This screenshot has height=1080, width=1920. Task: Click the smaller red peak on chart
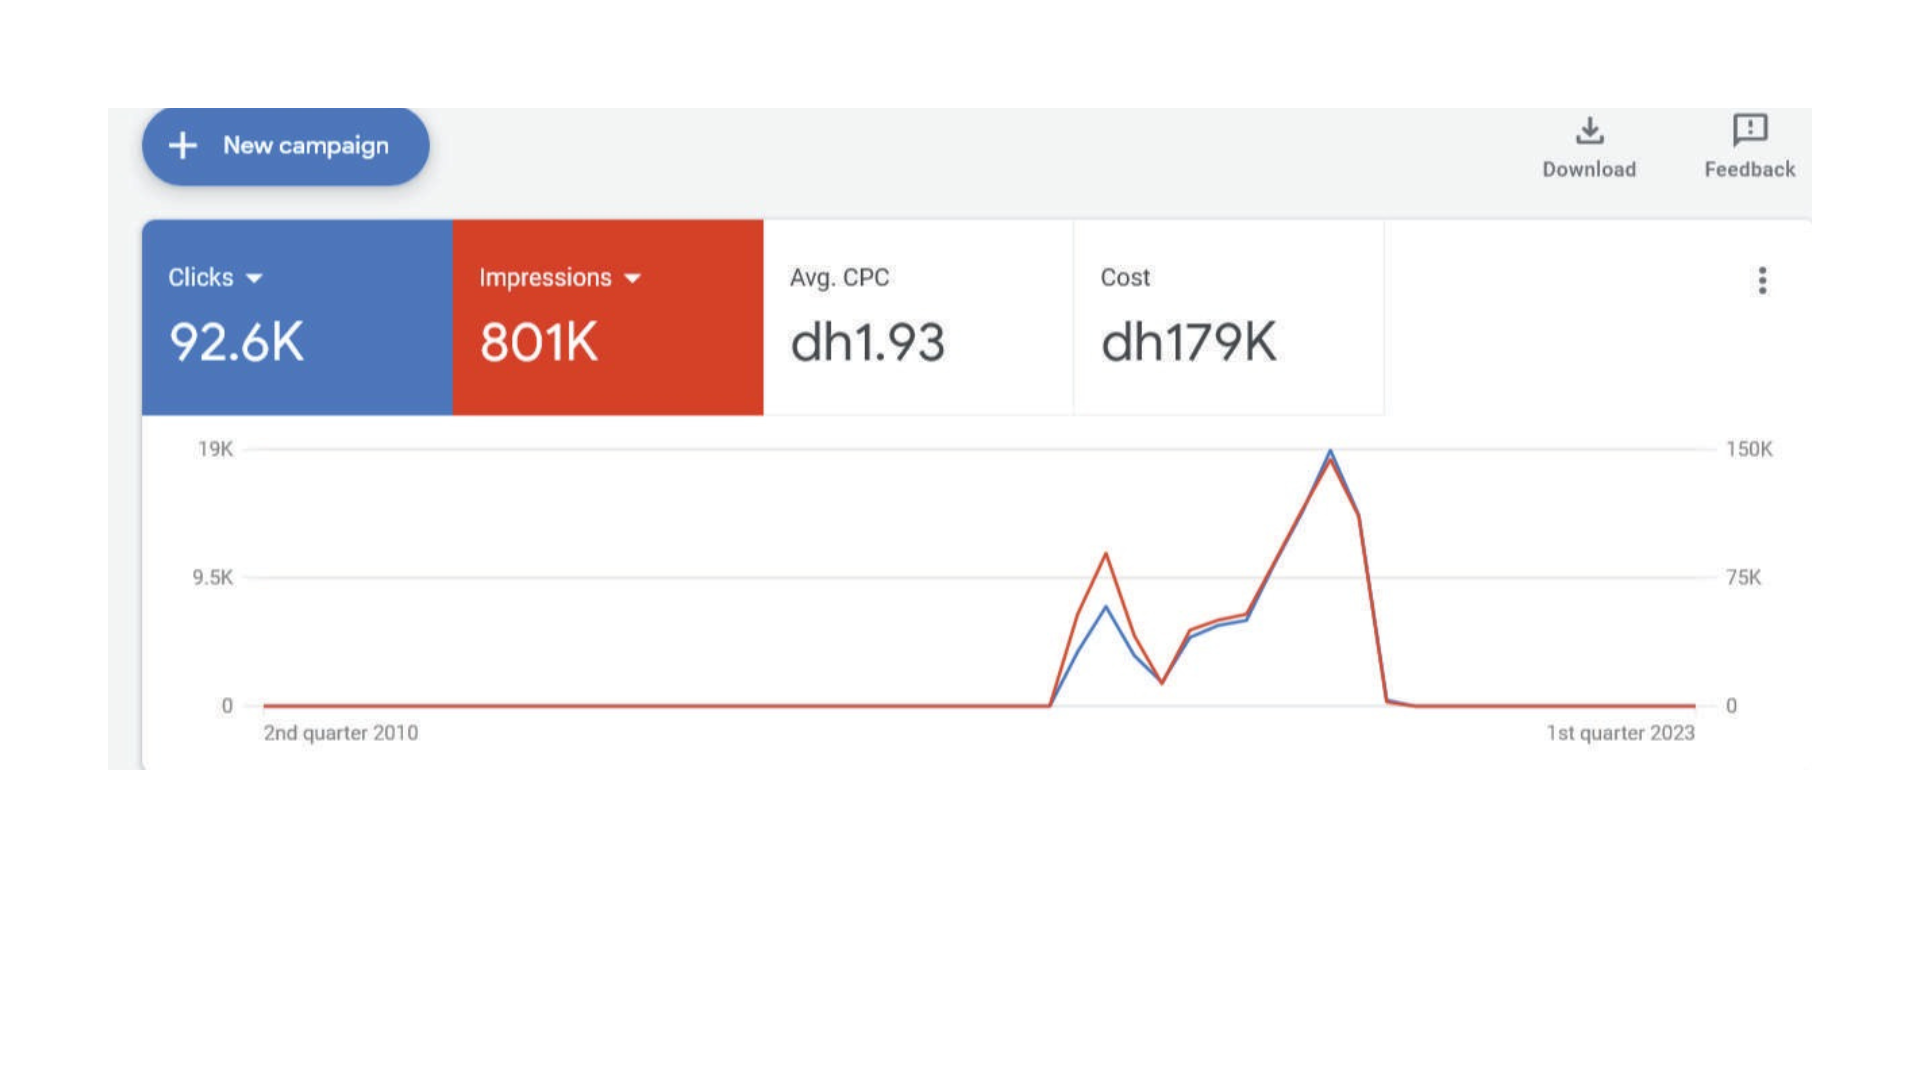pos(1105,555)
